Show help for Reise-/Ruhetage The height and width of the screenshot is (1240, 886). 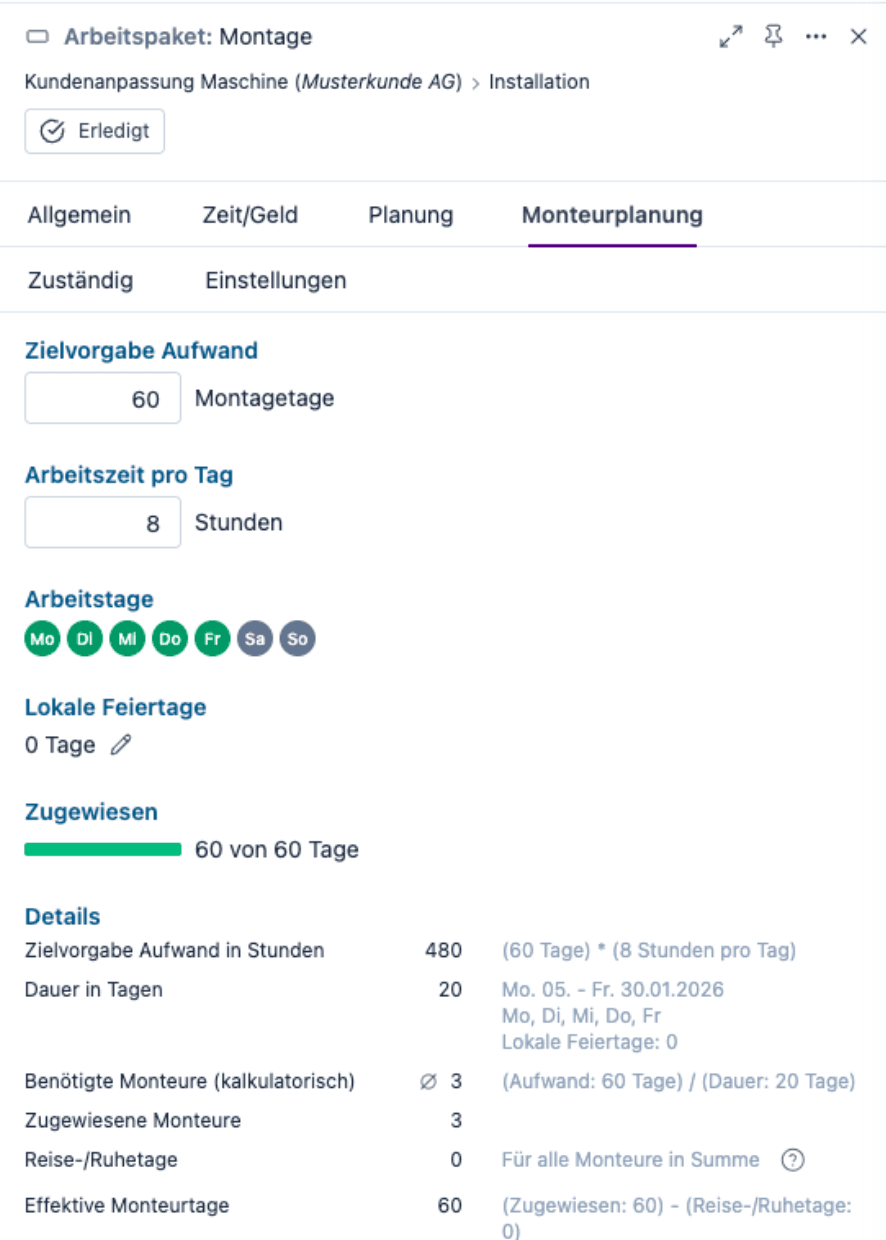pos(792,1160)
